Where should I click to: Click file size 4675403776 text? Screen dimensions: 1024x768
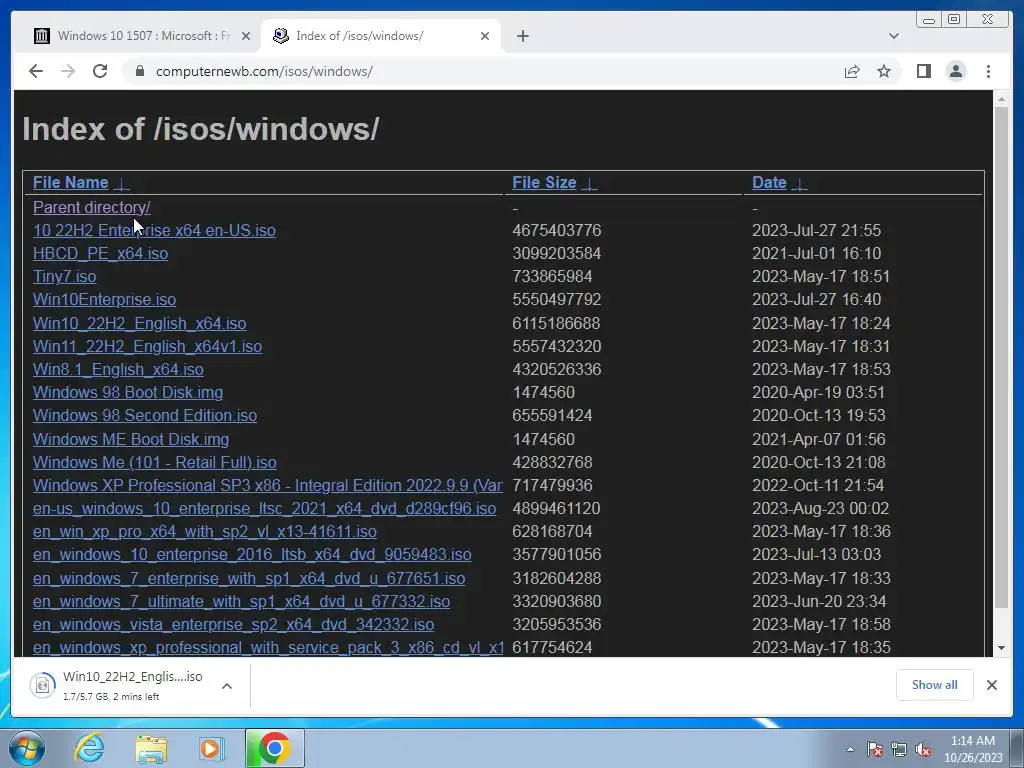point(556,231)
